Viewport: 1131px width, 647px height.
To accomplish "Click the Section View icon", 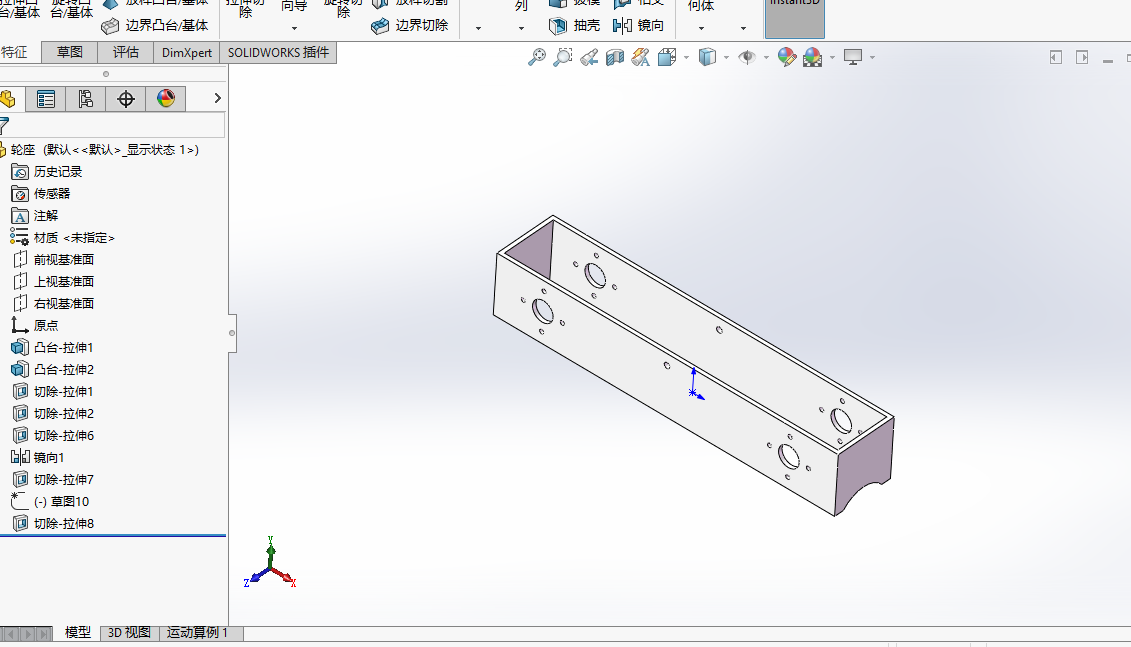I will (x=614, y=57).
